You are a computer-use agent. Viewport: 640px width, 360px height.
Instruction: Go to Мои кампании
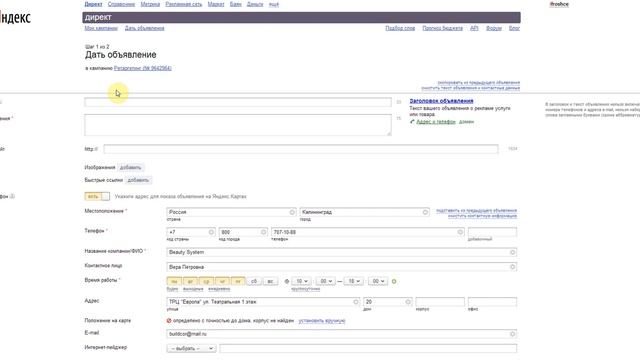click(x=101, y=28)
